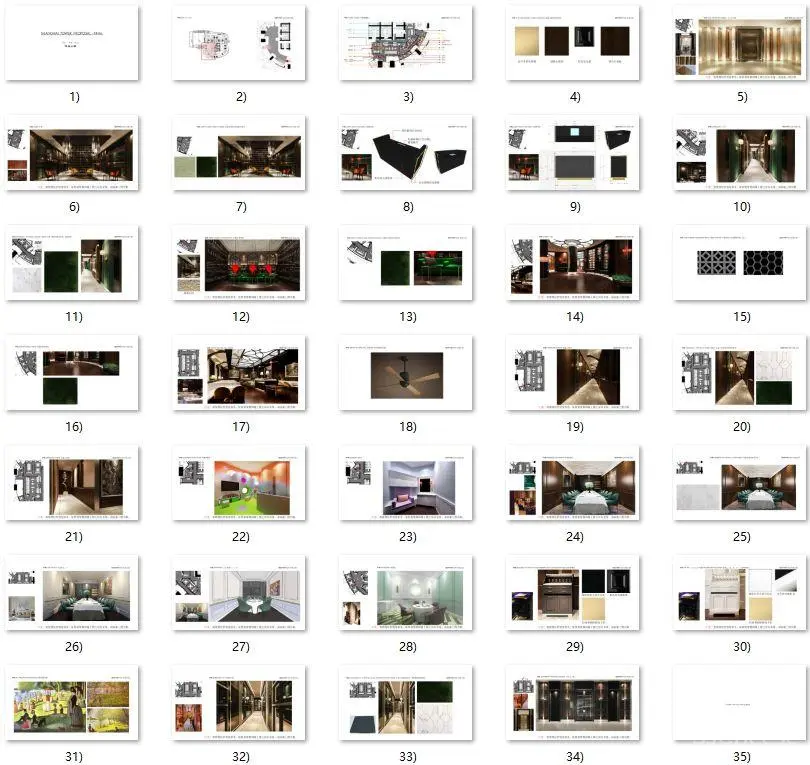Open slide 1 title page thumbnail
The width and height of the screenshot is (810, 765).
point(72,43)
